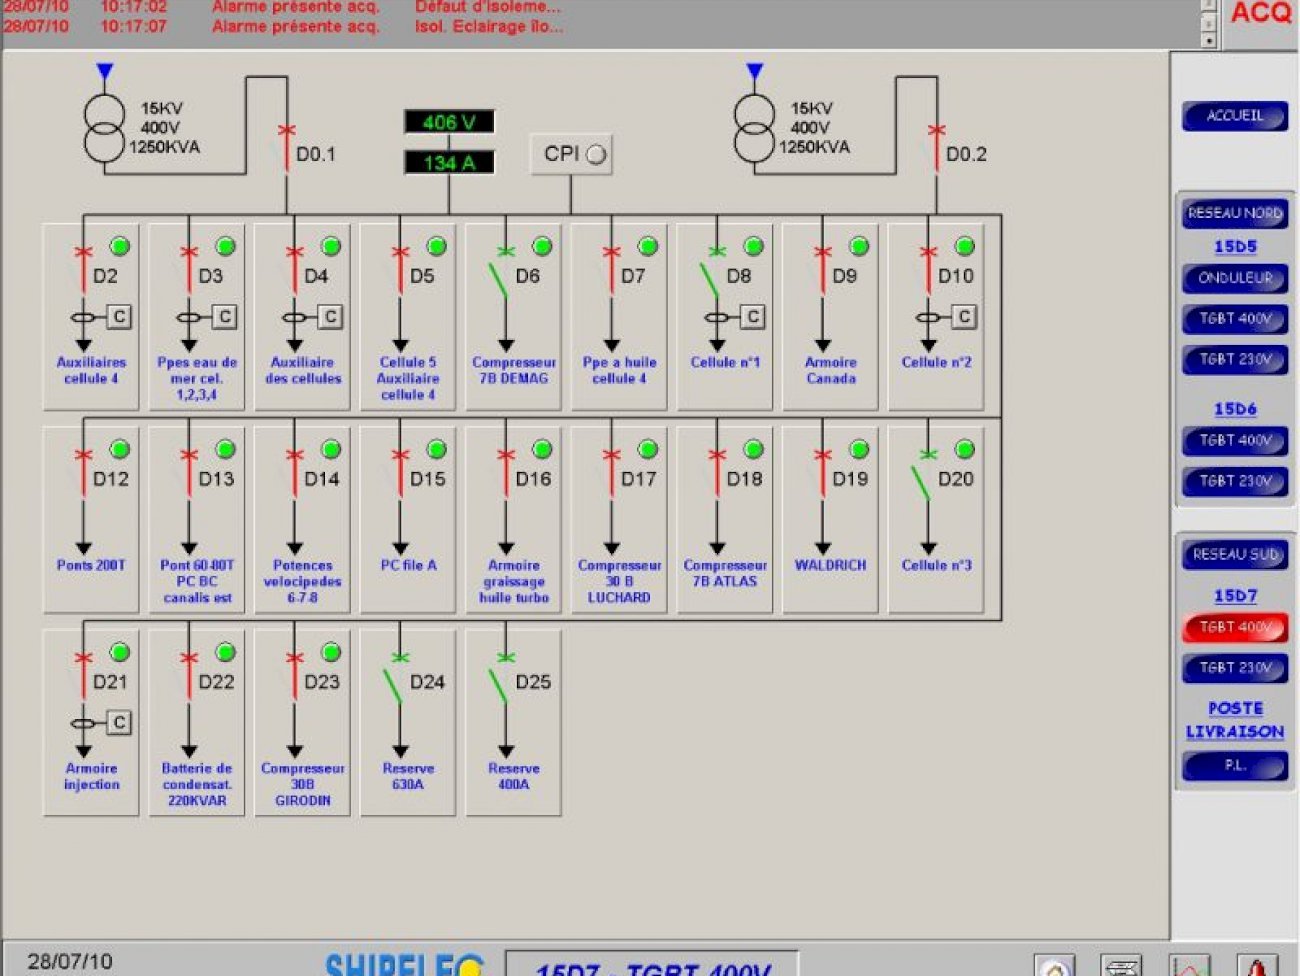The height and width of the screenshot is (976, 1300).
Task: Select the left 1250KVA transformer symbol
Action: click(x=104, y=128)
